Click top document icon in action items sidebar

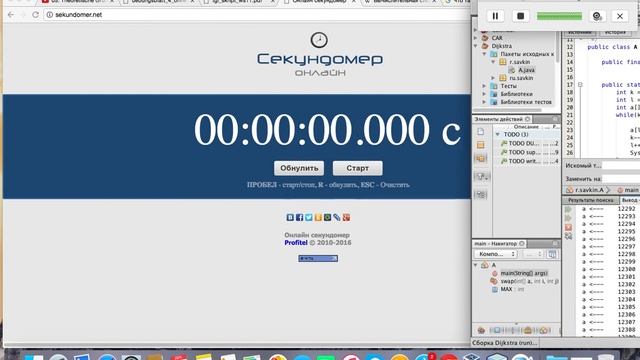tap(481, 131)
